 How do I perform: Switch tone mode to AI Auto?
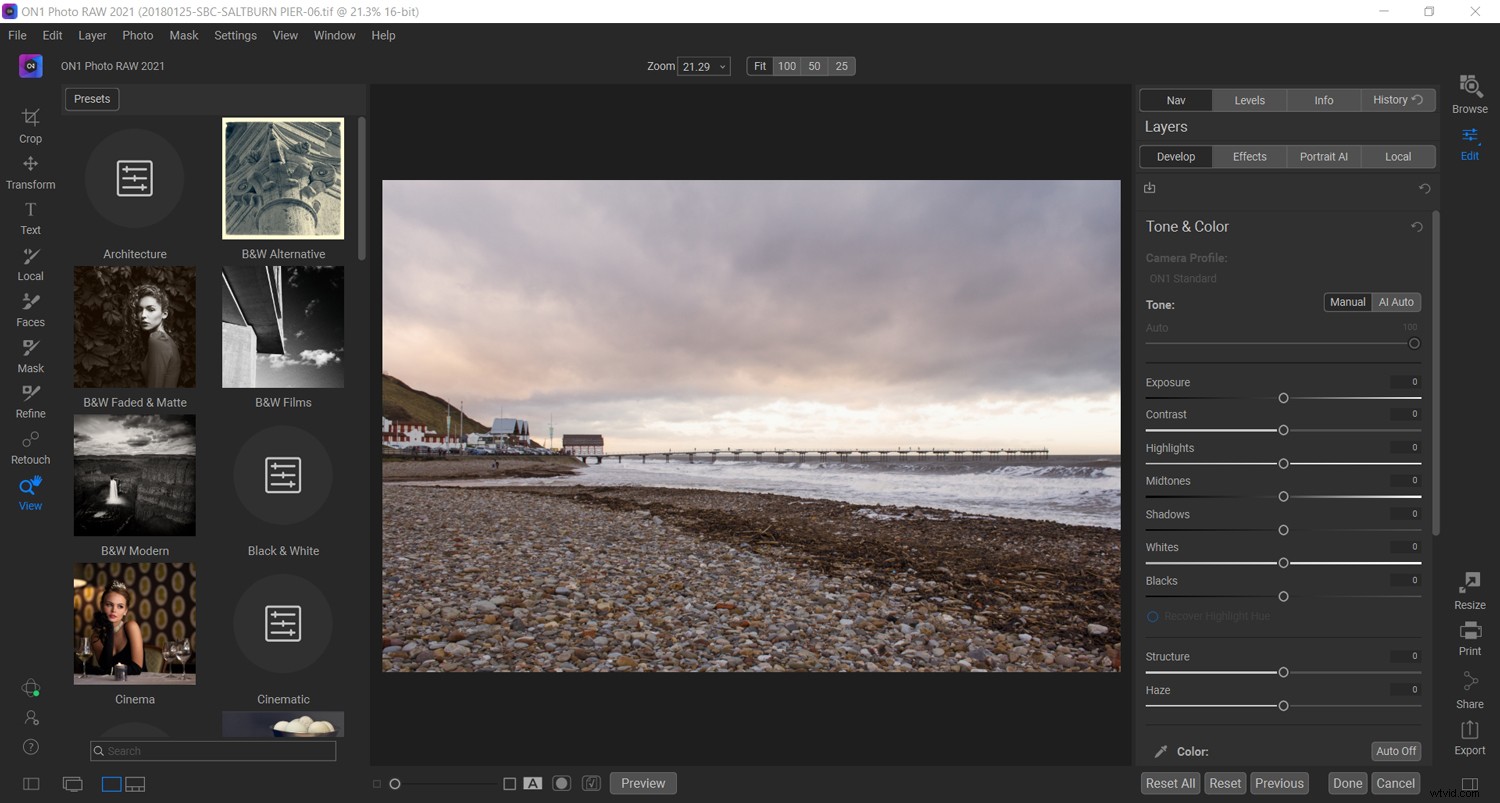pos(1396,301)
